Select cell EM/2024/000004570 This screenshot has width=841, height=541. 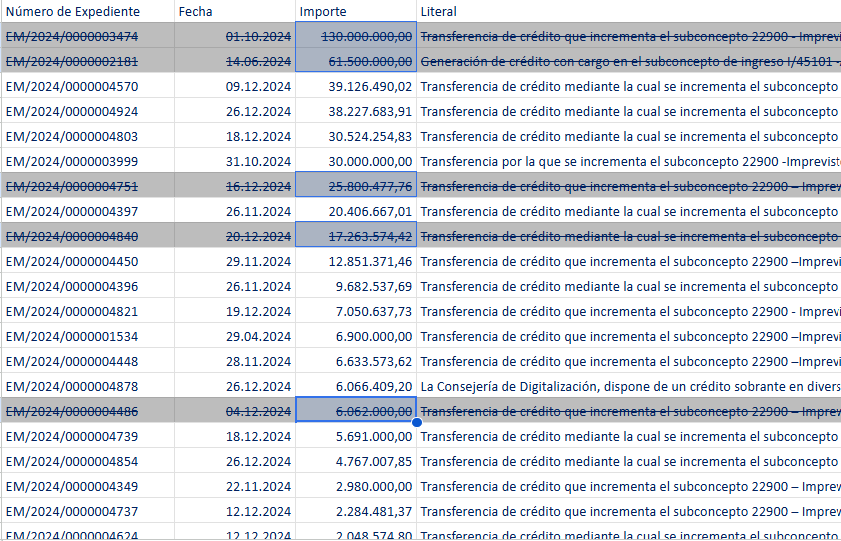point(87,86)
